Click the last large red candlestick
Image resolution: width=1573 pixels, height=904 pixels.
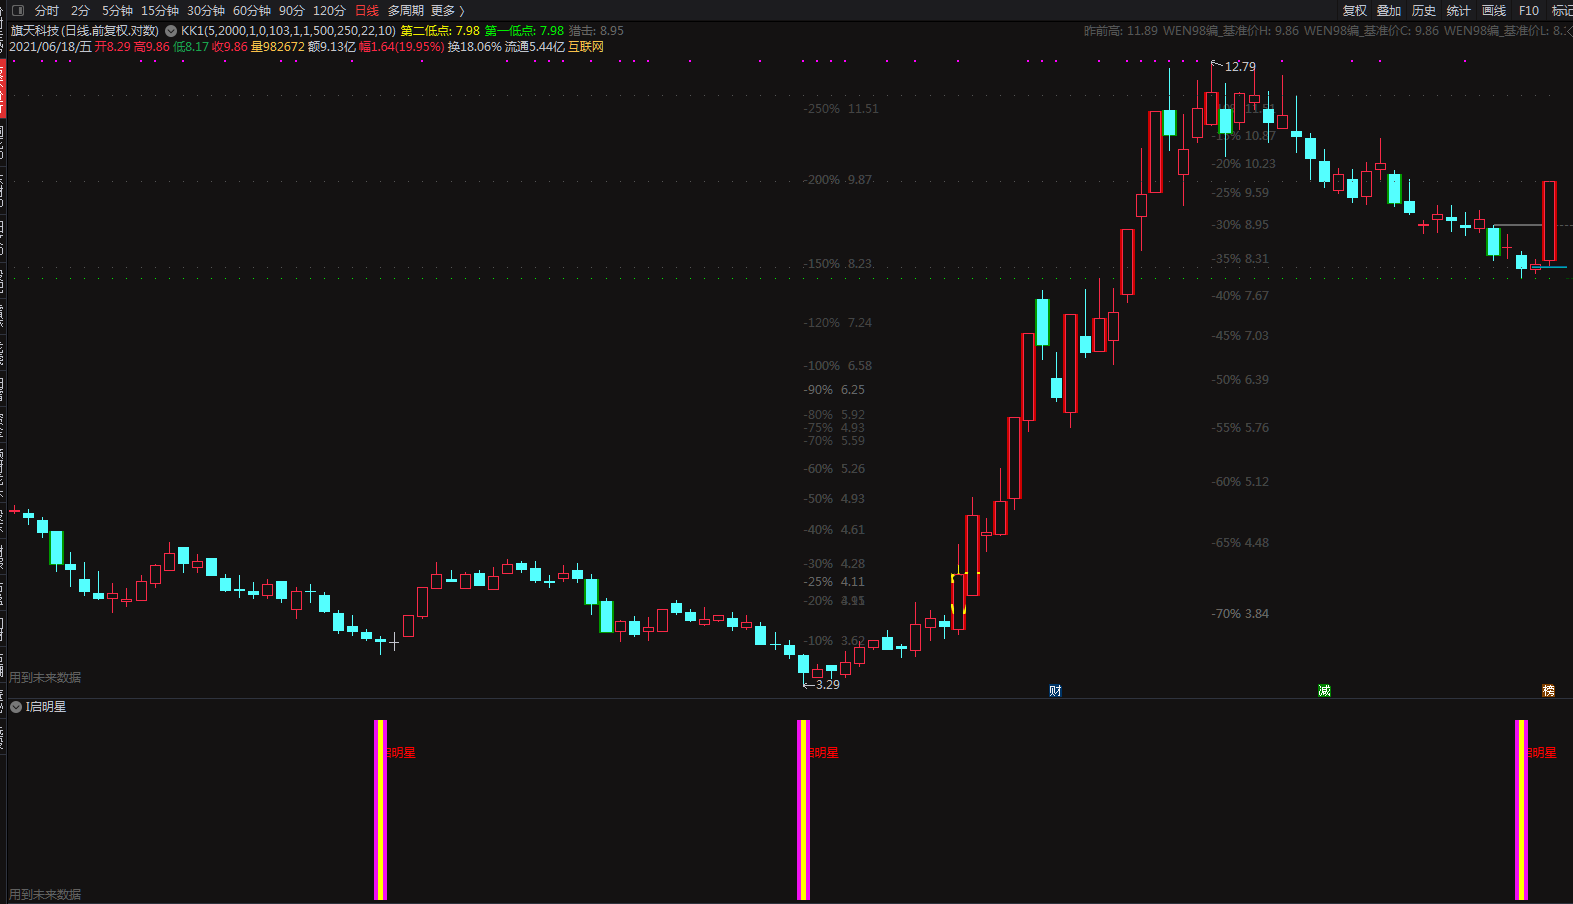coord(1549,221)
